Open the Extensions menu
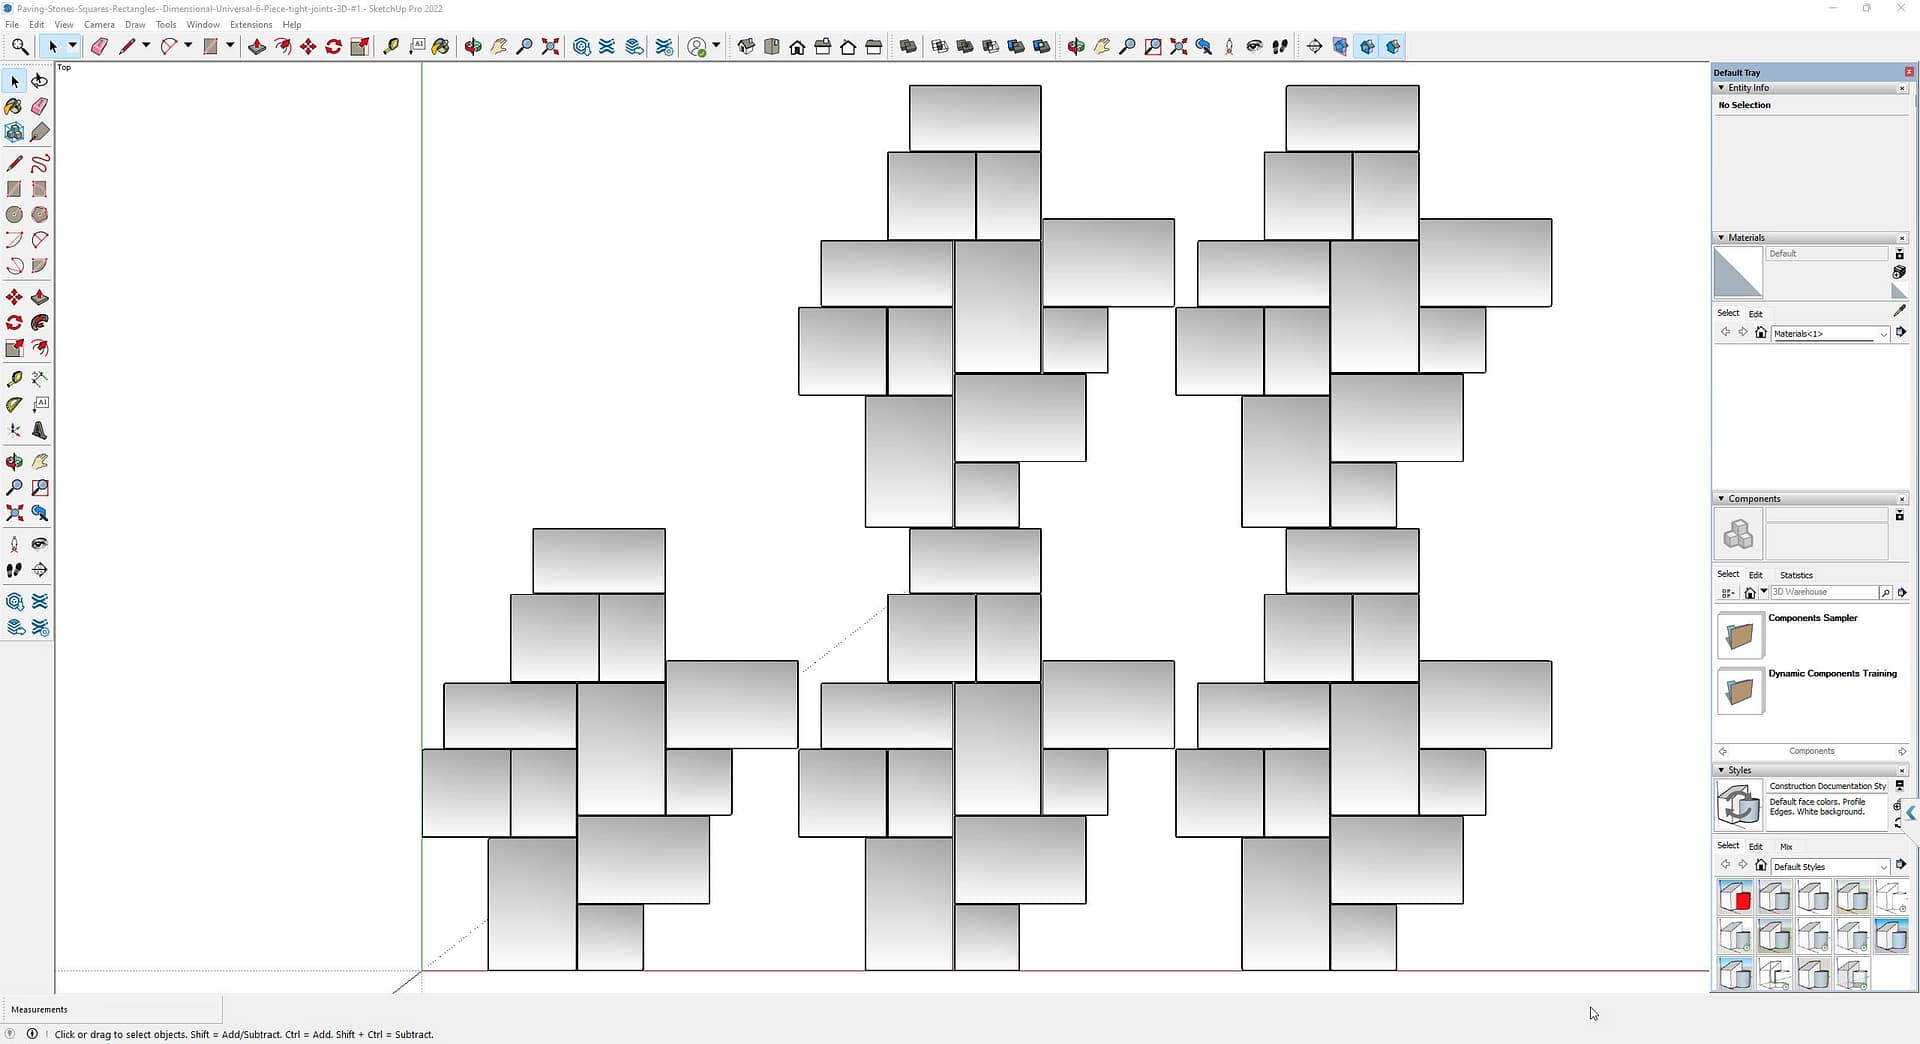Screen dimensions: 1920x1044 (251, 25)
